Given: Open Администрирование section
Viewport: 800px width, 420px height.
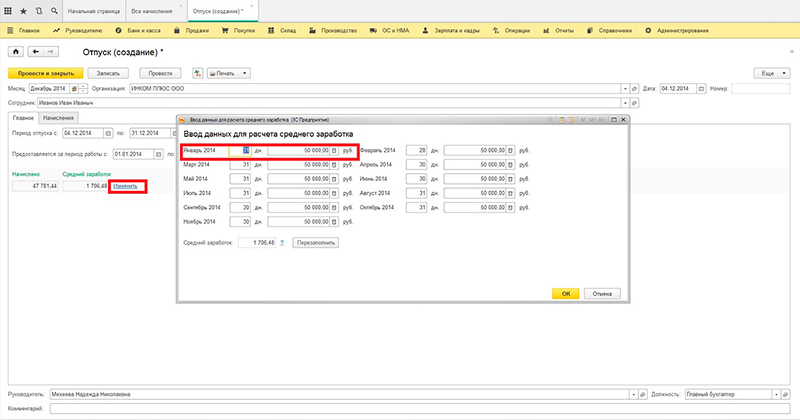Looking at the screenshot, I should click(677, 31).
